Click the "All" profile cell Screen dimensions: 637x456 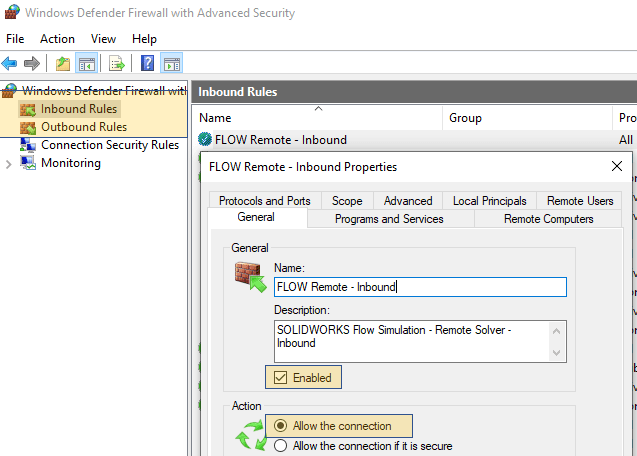(x=626, y=140)
